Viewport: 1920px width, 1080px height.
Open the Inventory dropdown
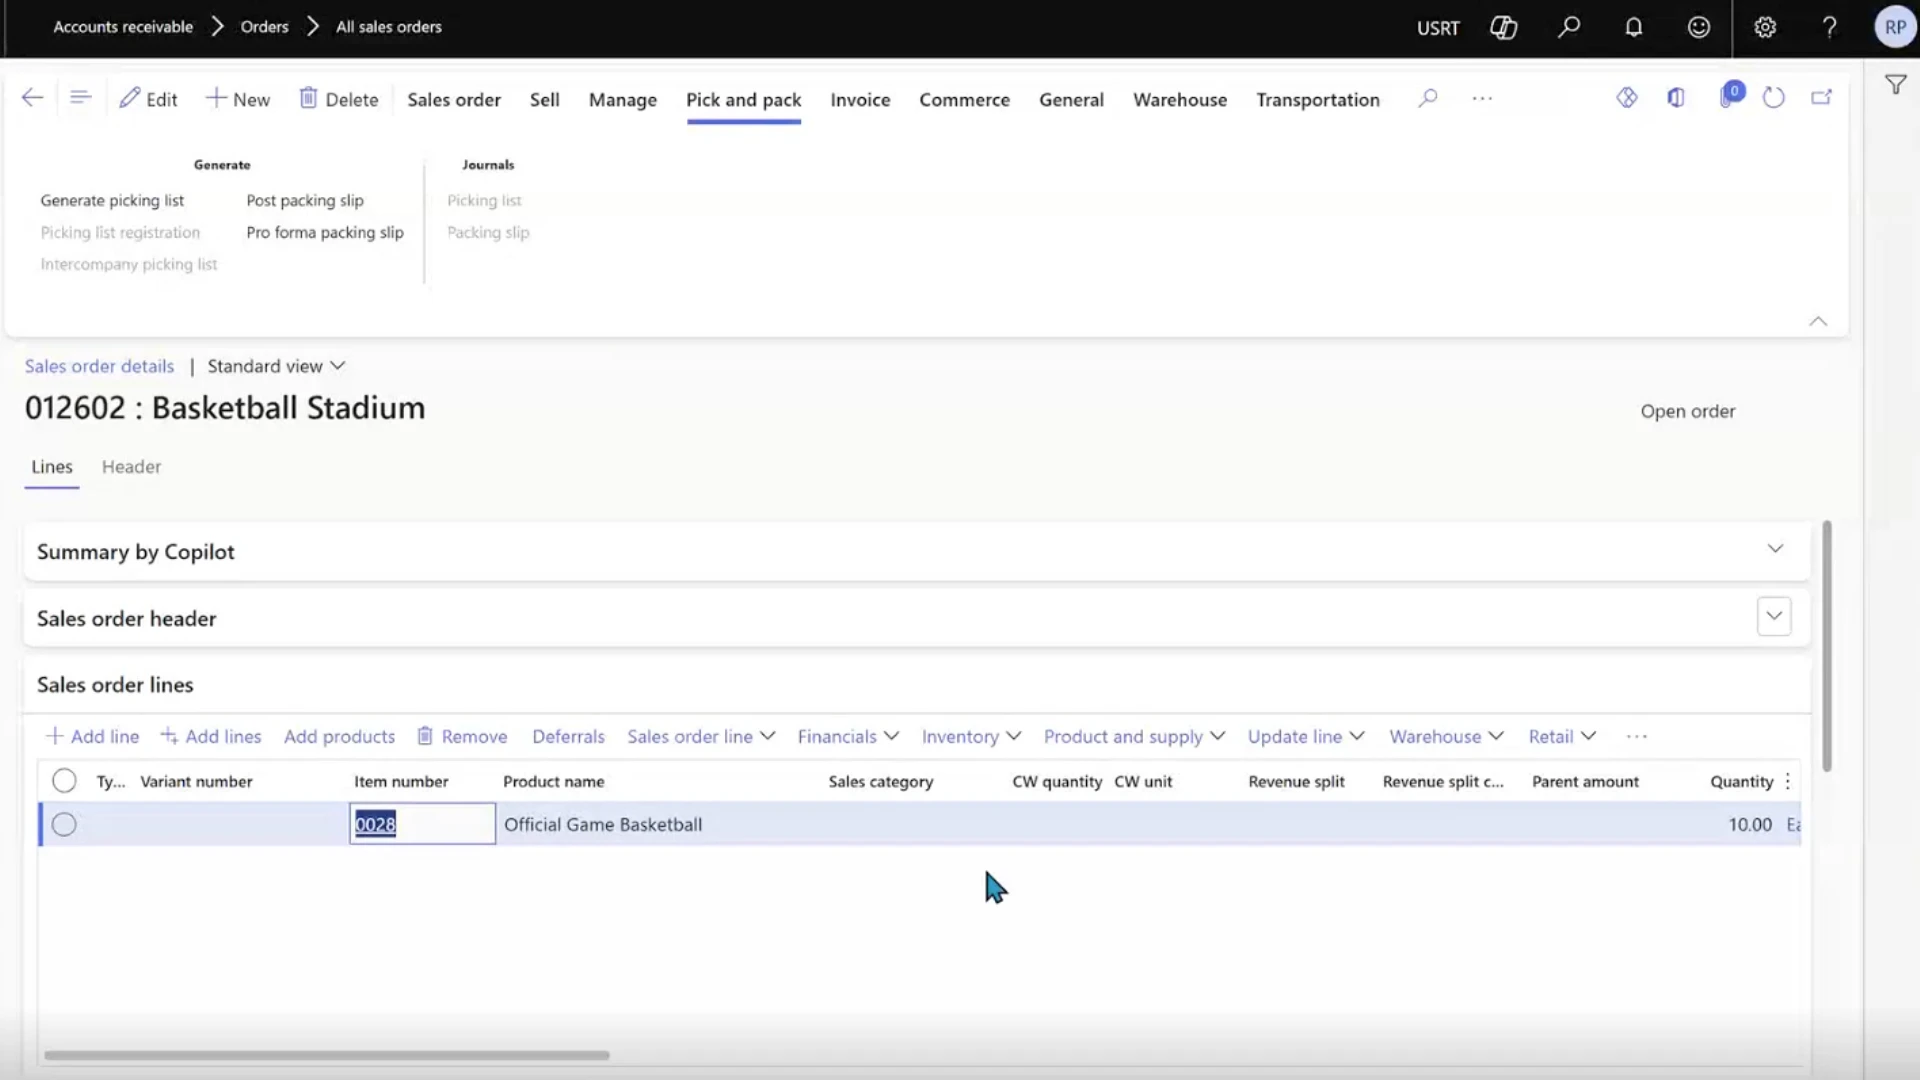point(971,736)
